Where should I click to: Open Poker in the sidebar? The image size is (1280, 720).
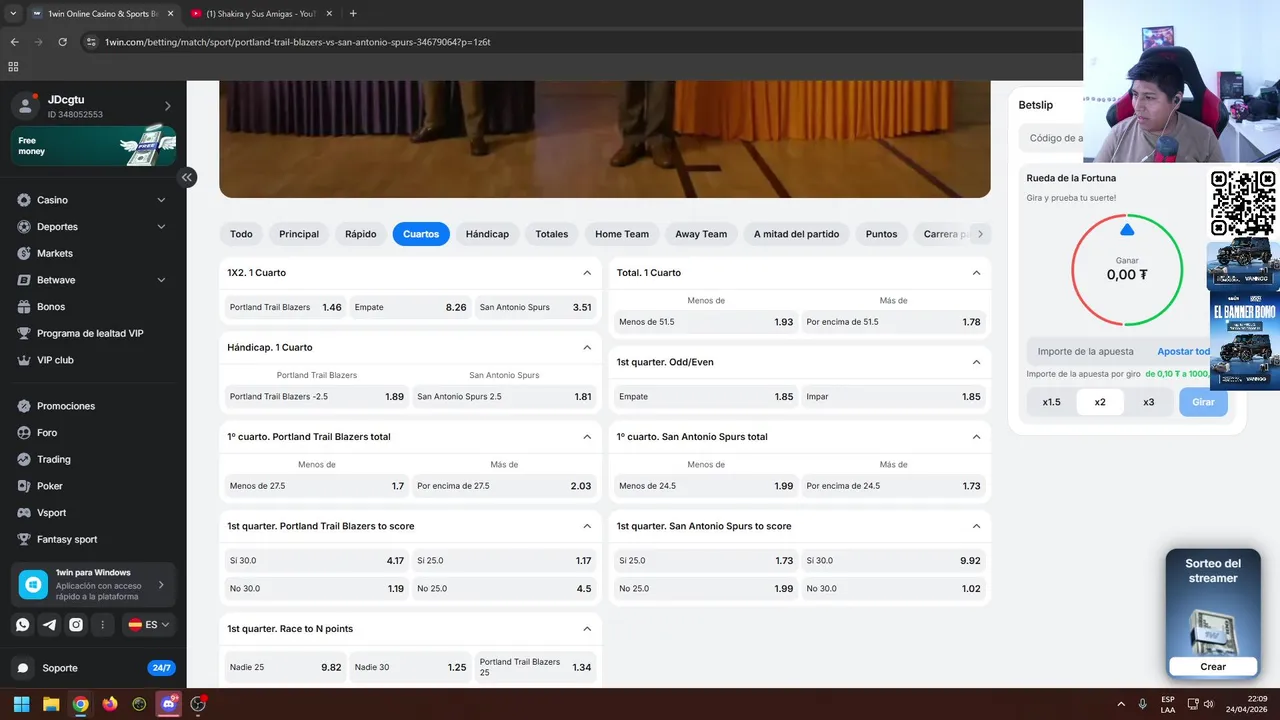click(49, 486)
